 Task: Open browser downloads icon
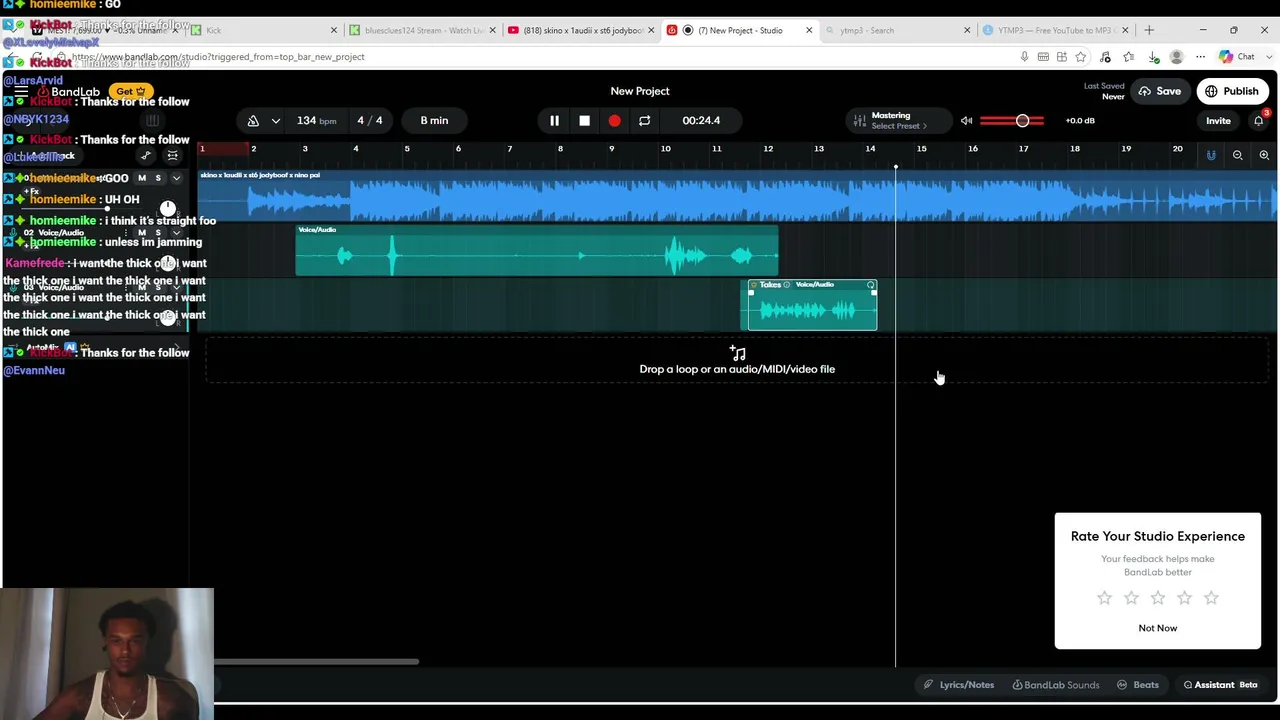(1153, 57)
